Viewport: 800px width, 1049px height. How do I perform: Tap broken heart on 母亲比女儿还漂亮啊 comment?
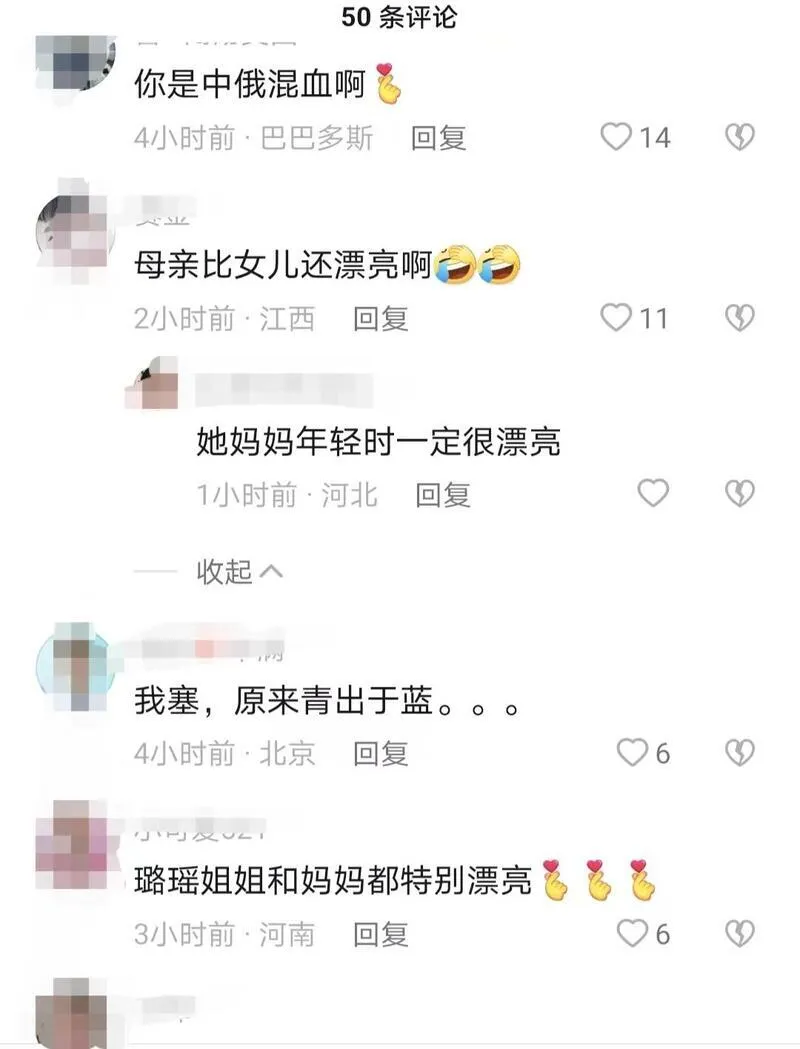(740, 318)
